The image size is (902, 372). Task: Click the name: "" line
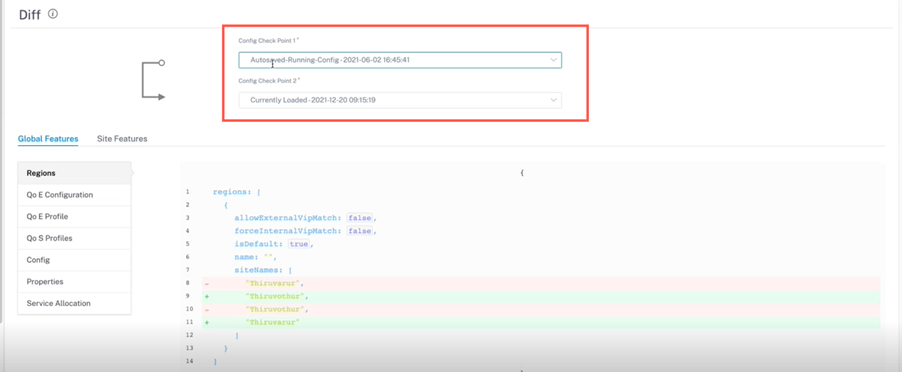255,257
